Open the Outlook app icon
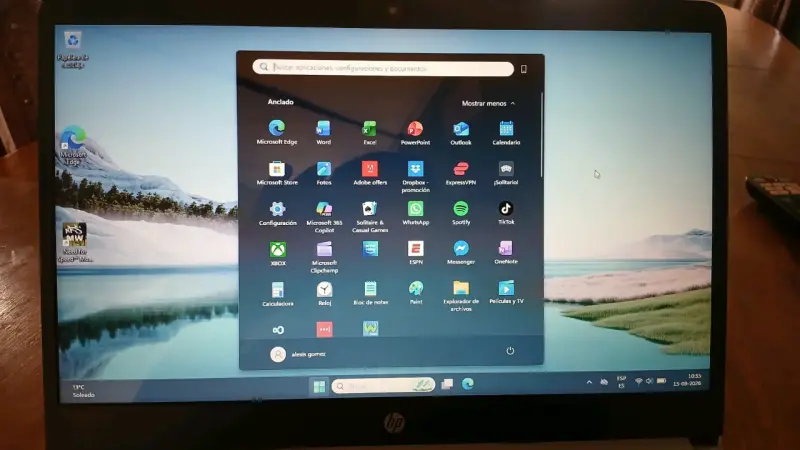 pyautogui.click(x=461, y=133)
